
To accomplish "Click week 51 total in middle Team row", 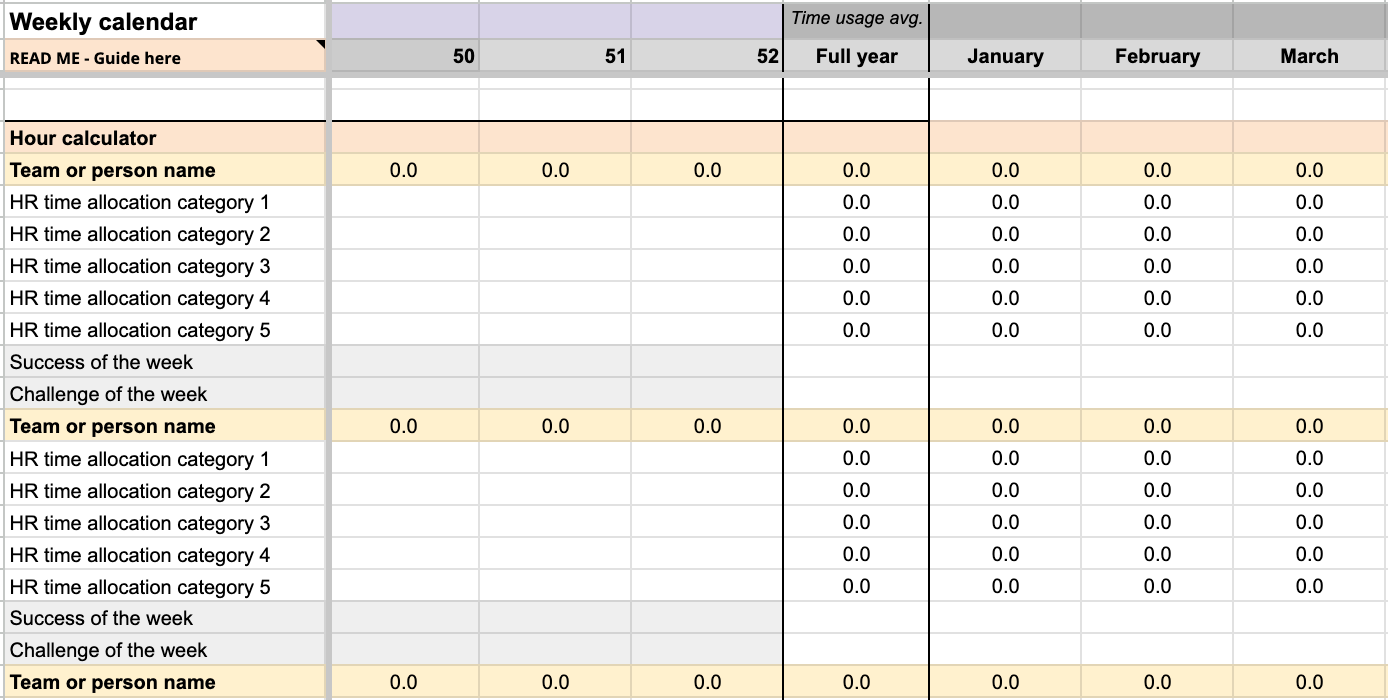I will (555, 426).
